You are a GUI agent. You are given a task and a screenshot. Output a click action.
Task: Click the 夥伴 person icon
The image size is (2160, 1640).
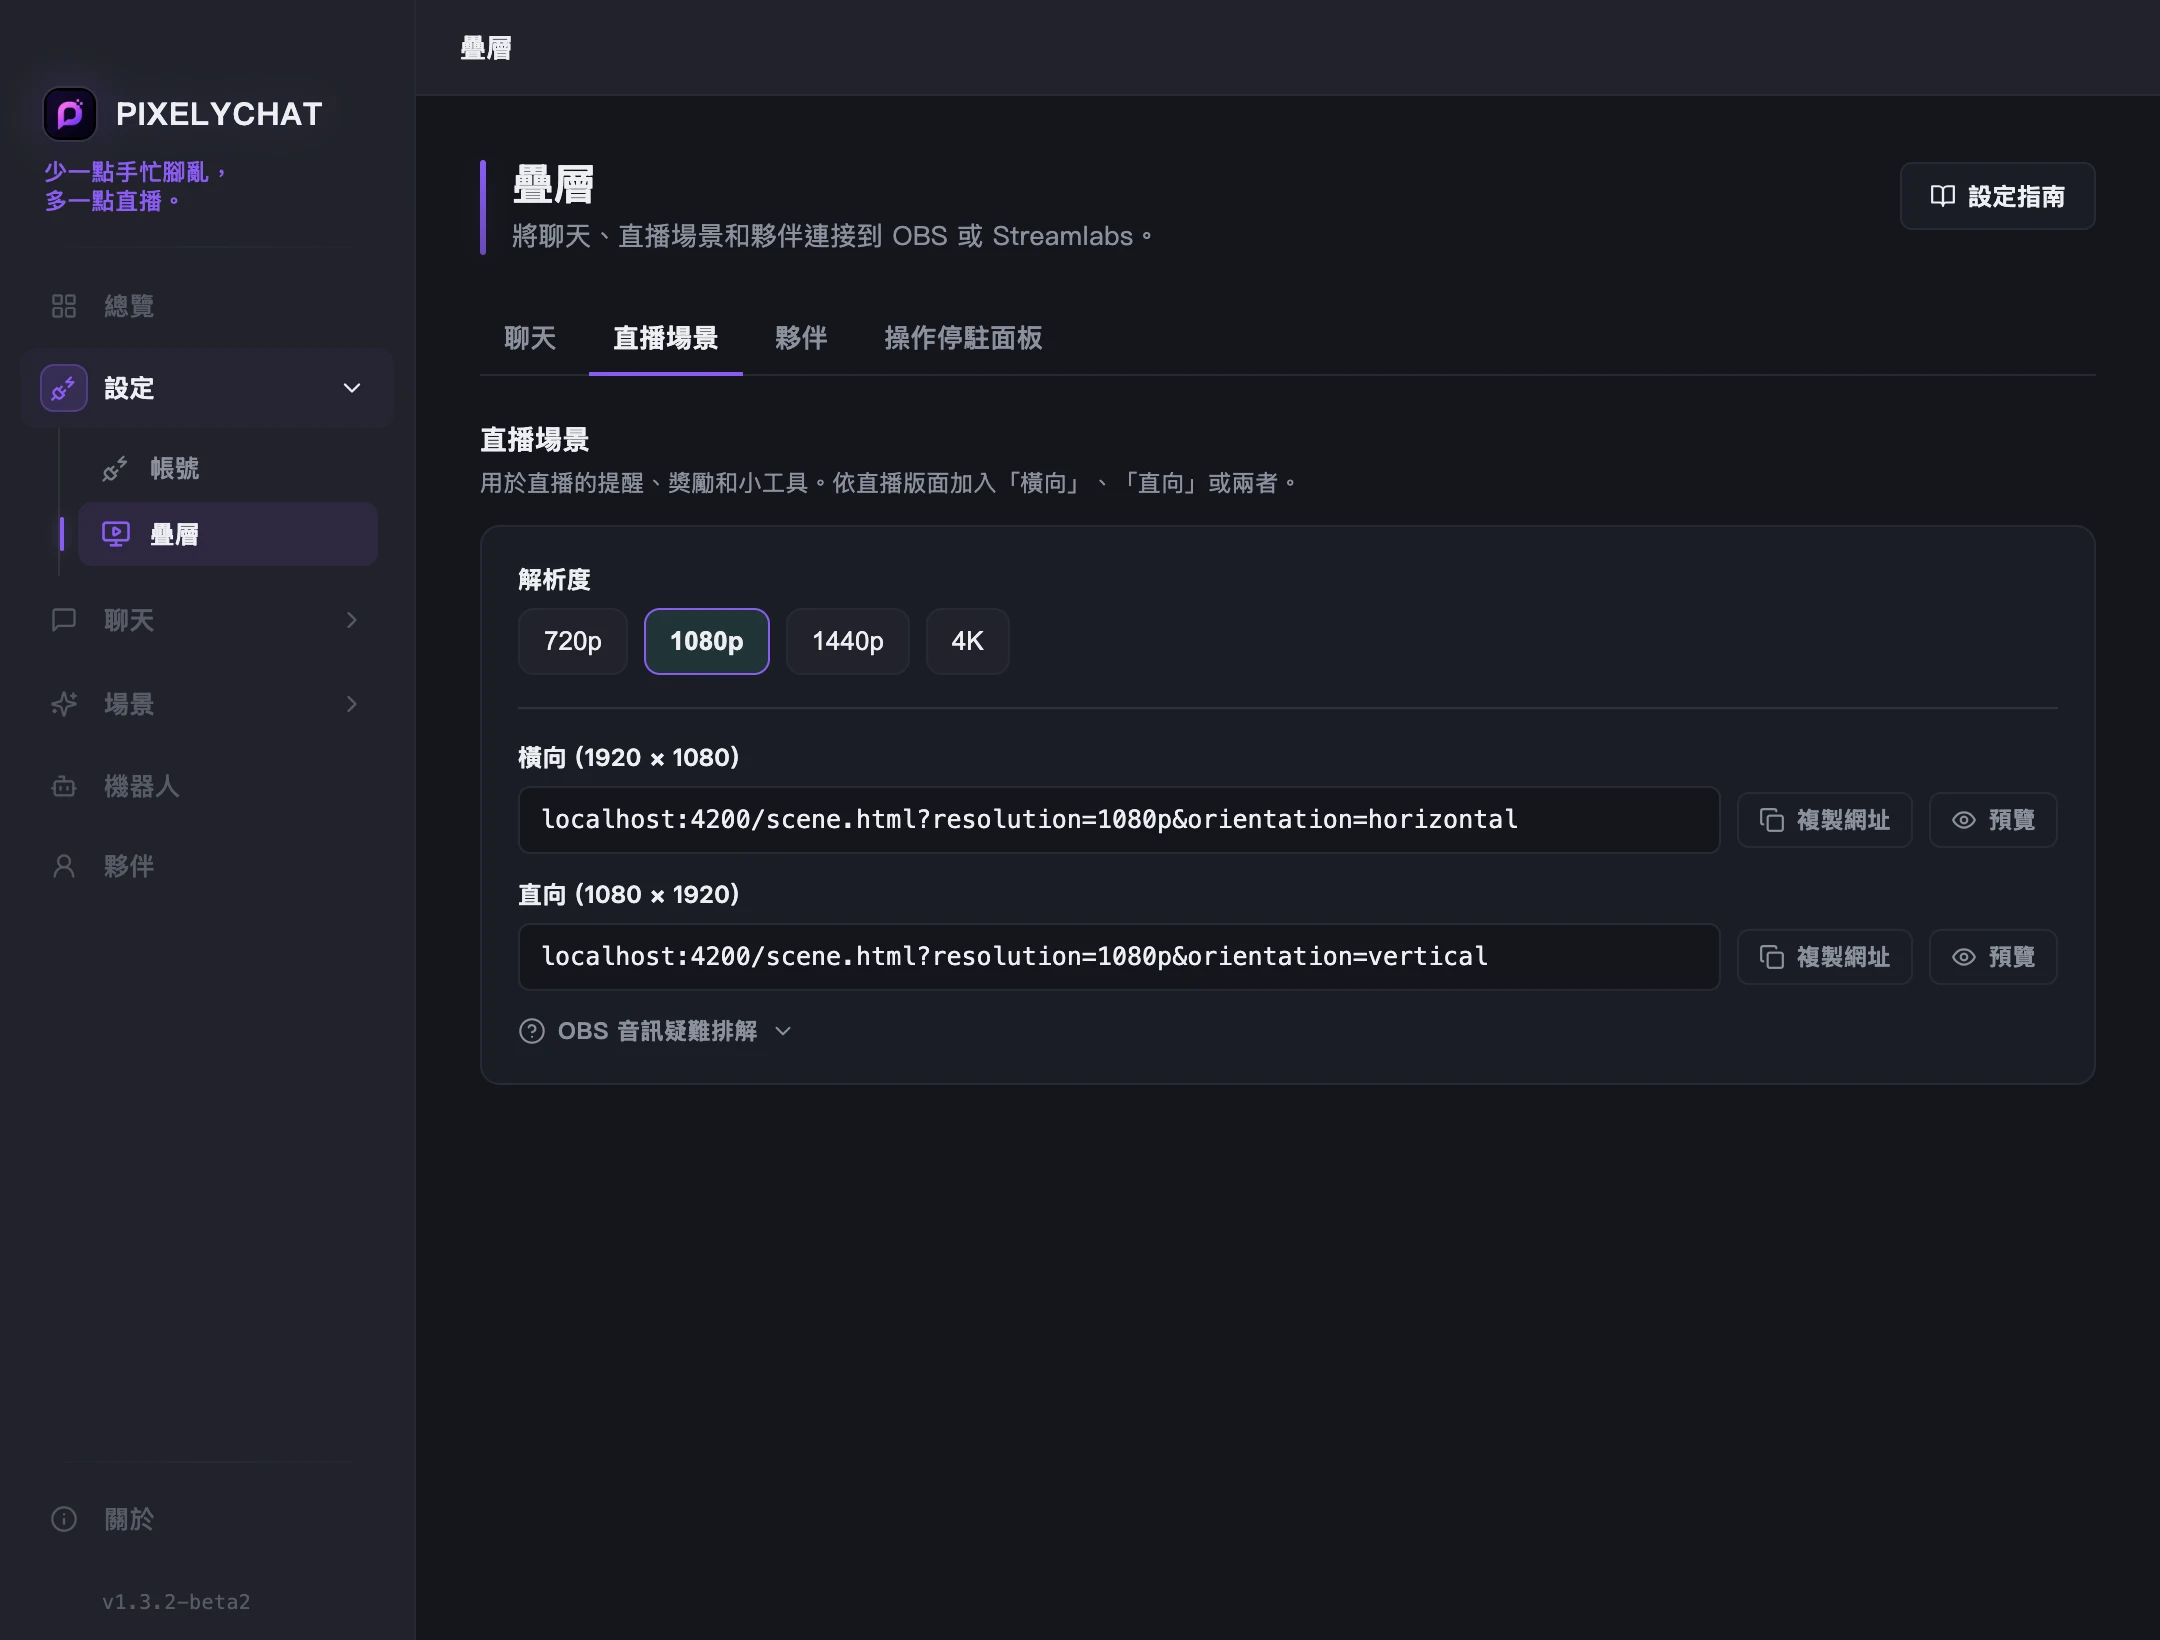point(64,866)
